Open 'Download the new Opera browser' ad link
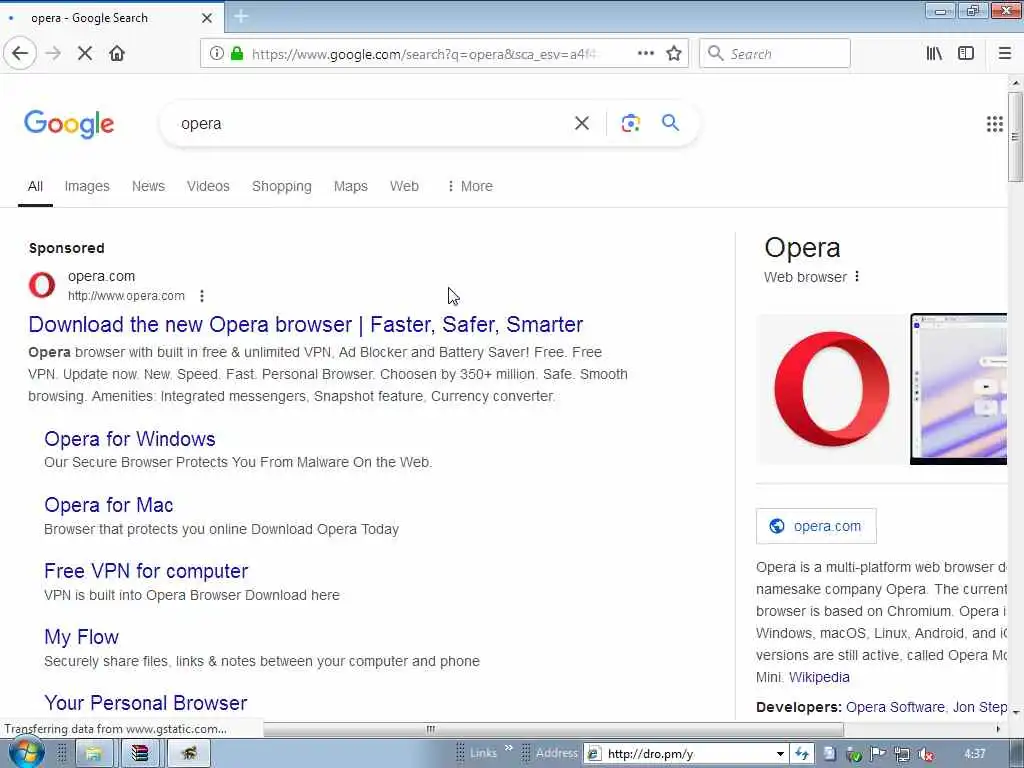The width and height of the screenshot is (1024, 768). coord(306,325)
